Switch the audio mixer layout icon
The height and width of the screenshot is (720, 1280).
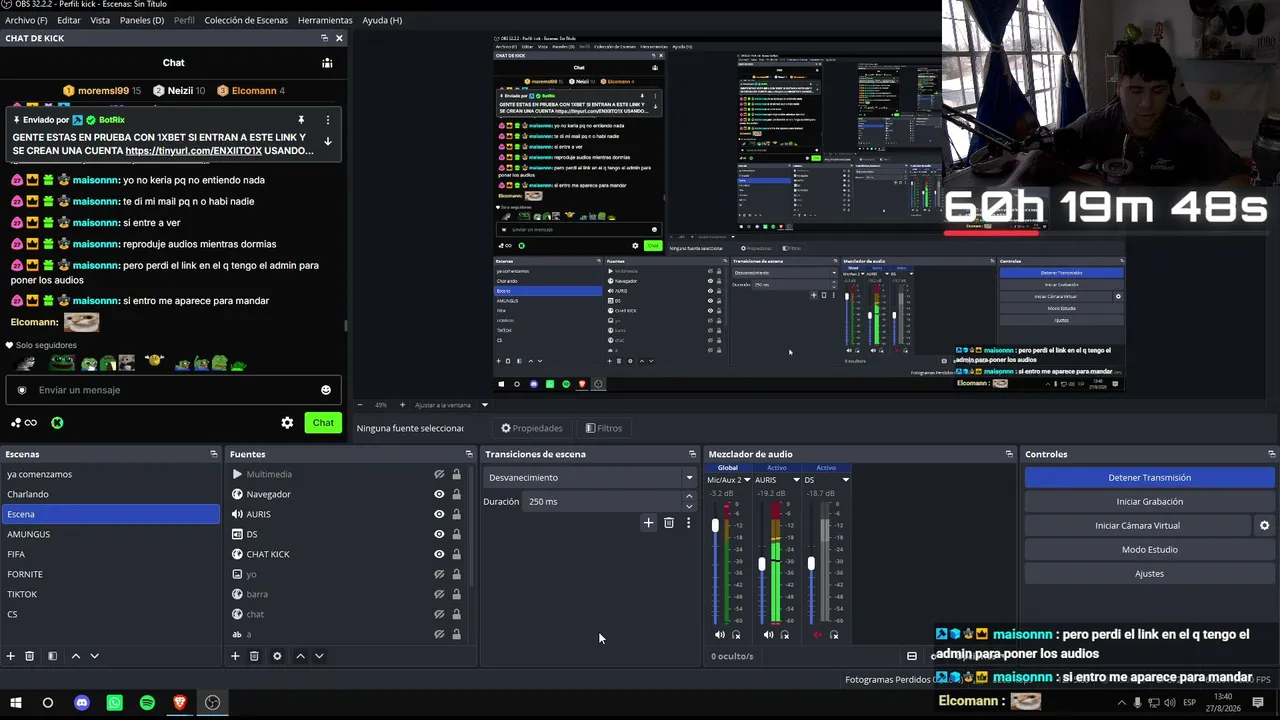(x=911, y=656)
